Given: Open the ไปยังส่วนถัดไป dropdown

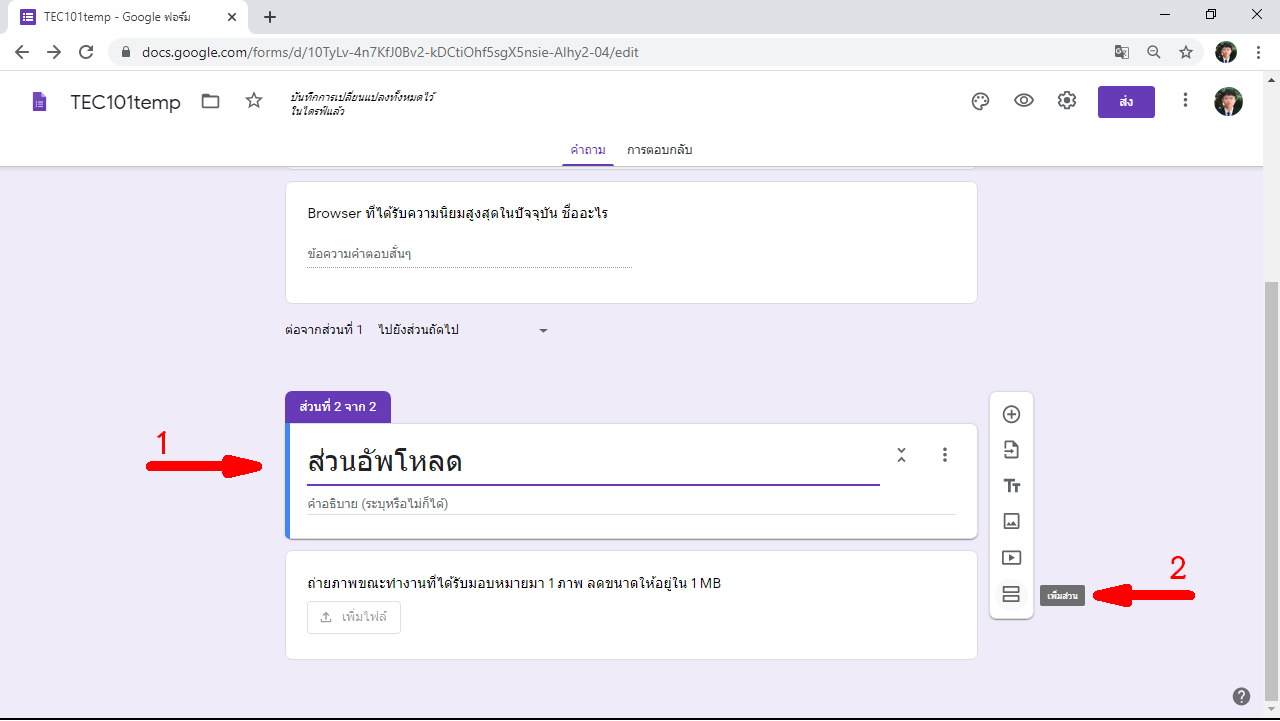Looking at the screenshot, I should pyautogui.click(x=463, y=330).
